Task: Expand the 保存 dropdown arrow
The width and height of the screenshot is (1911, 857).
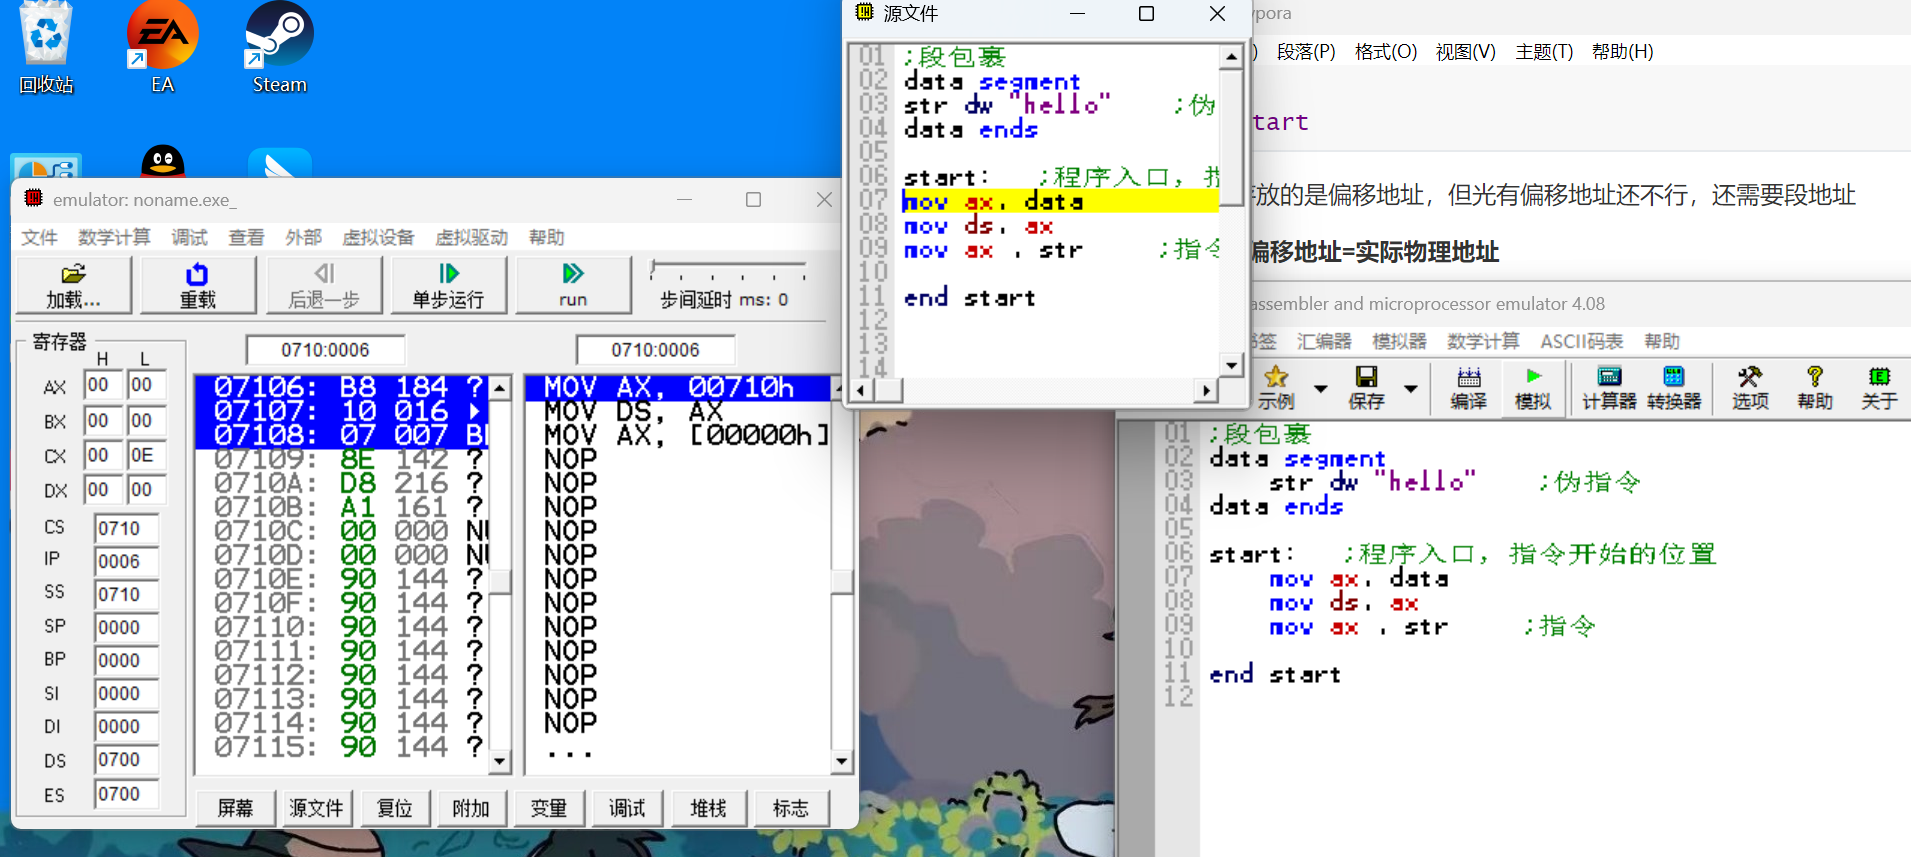Action: coord(1411,388)
